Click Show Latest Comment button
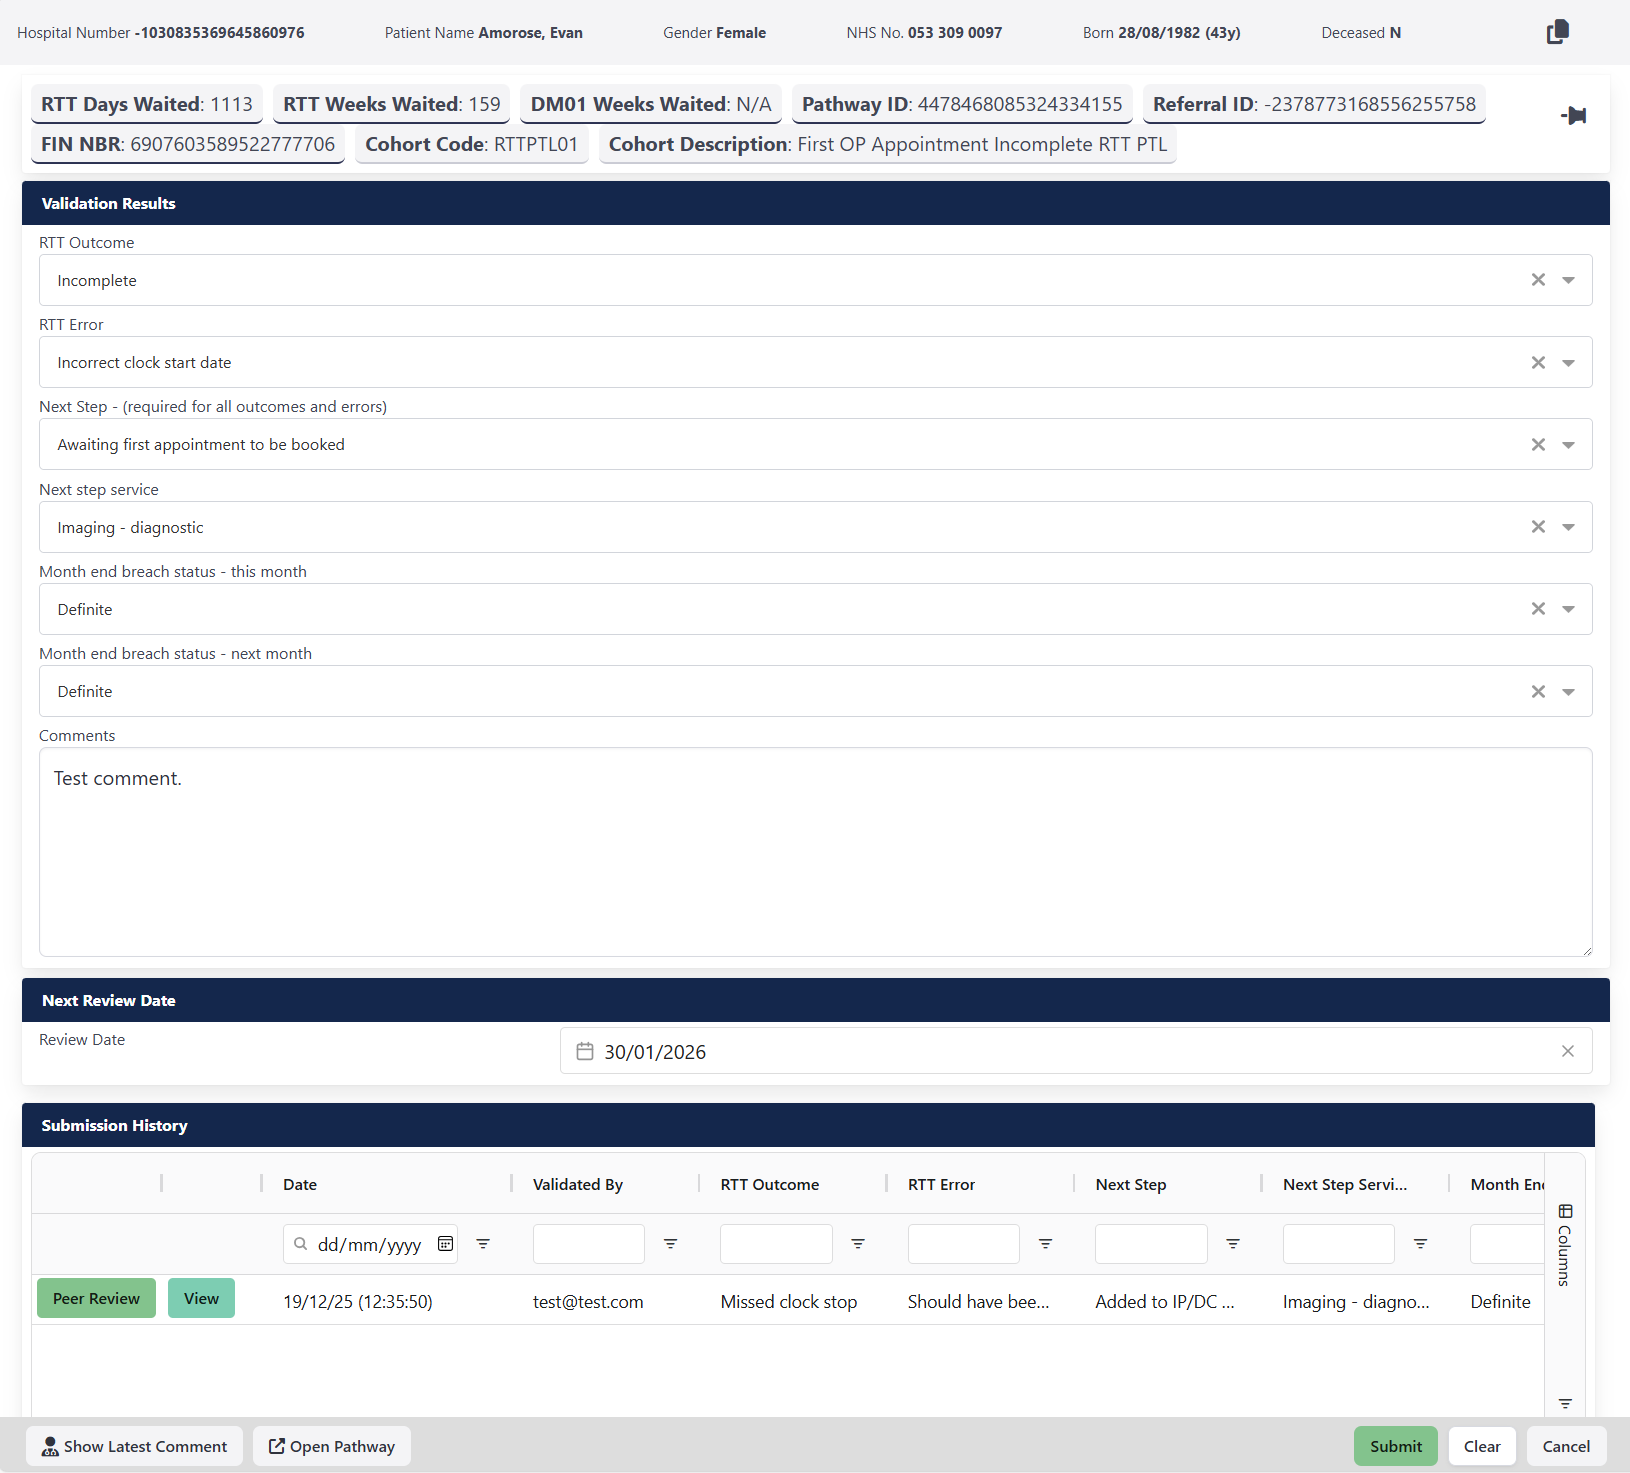This screenshot has width=1630, height=1473. pyautogui.click(x=134, y=1446)
